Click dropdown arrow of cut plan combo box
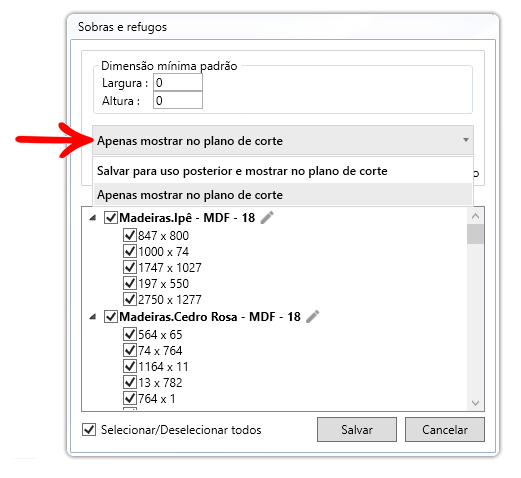521x478 pixels. 466,140
